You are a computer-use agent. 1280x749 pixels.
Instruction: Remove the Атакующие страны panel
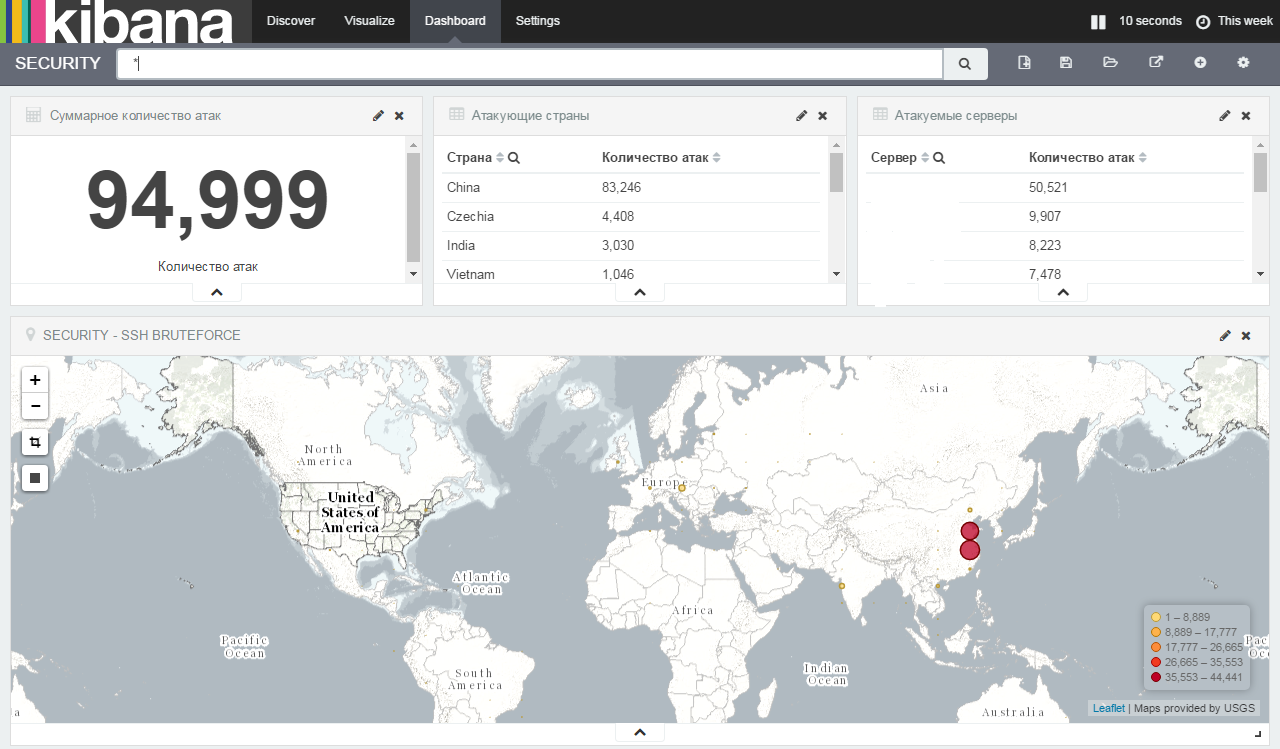click(822, 116)
